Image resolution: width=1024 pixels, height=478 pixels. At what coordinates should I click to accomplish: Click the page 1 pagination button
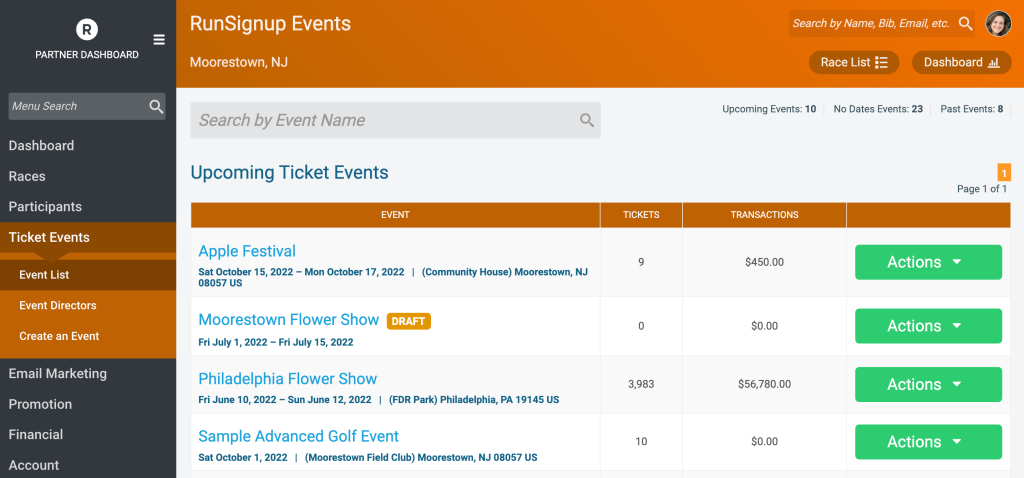pyautogui.click(x=1004, y=172)
